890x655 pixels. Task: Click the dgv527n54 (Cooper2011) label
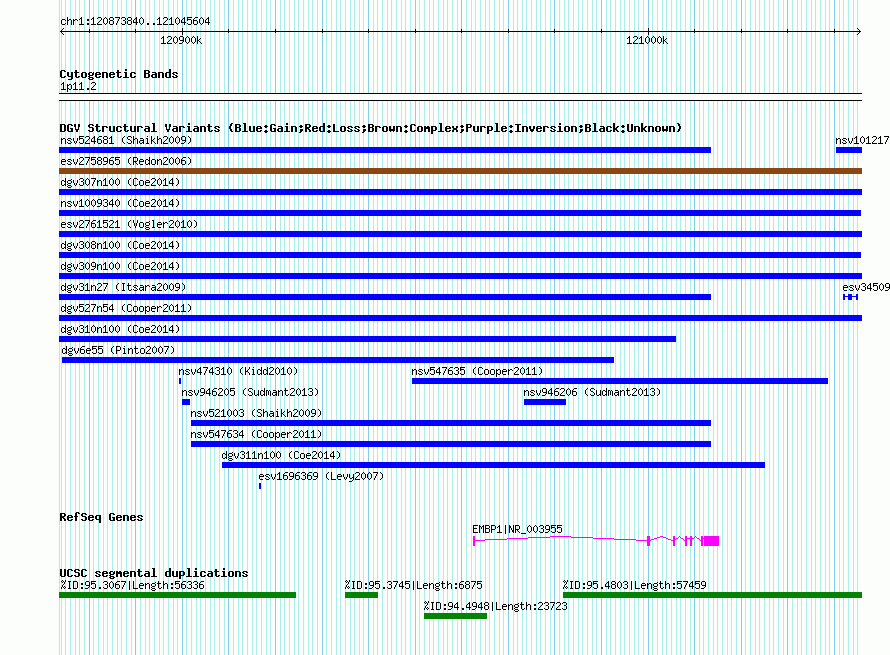click(x=126, y=308)
